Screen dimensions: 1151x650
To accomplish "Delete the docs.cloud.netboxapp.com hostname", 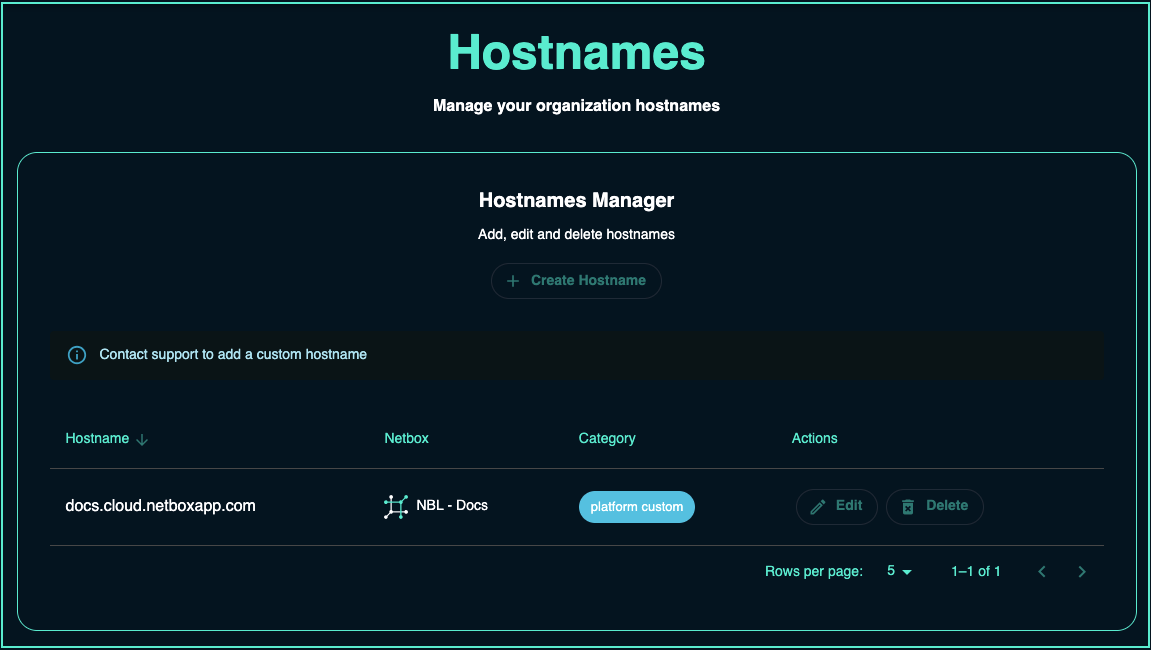I will point(934,507).
